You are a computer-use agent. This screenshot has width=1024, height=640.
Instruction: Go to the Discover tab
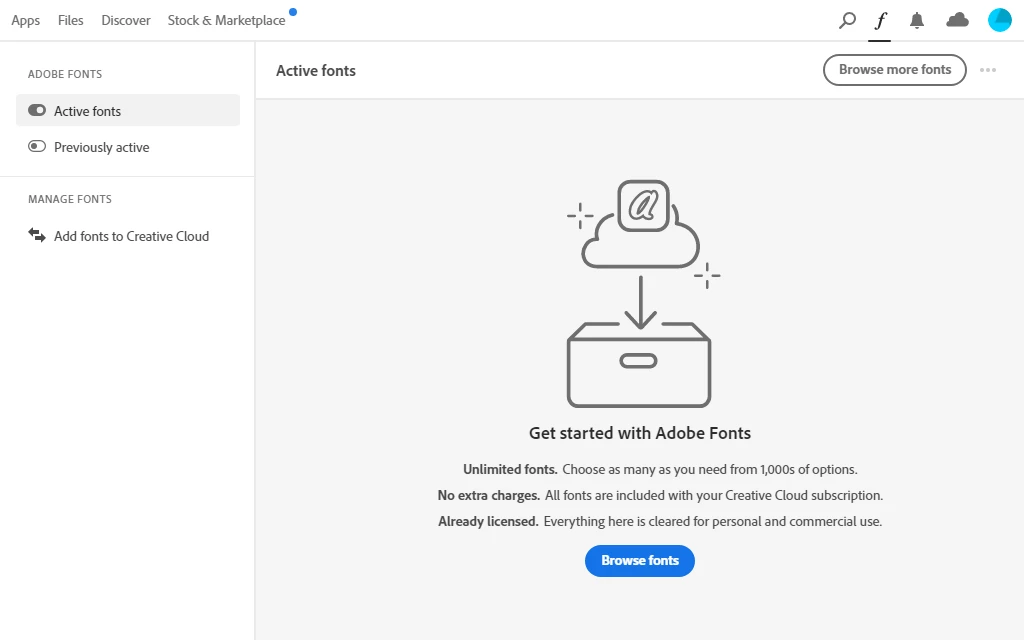126,20
